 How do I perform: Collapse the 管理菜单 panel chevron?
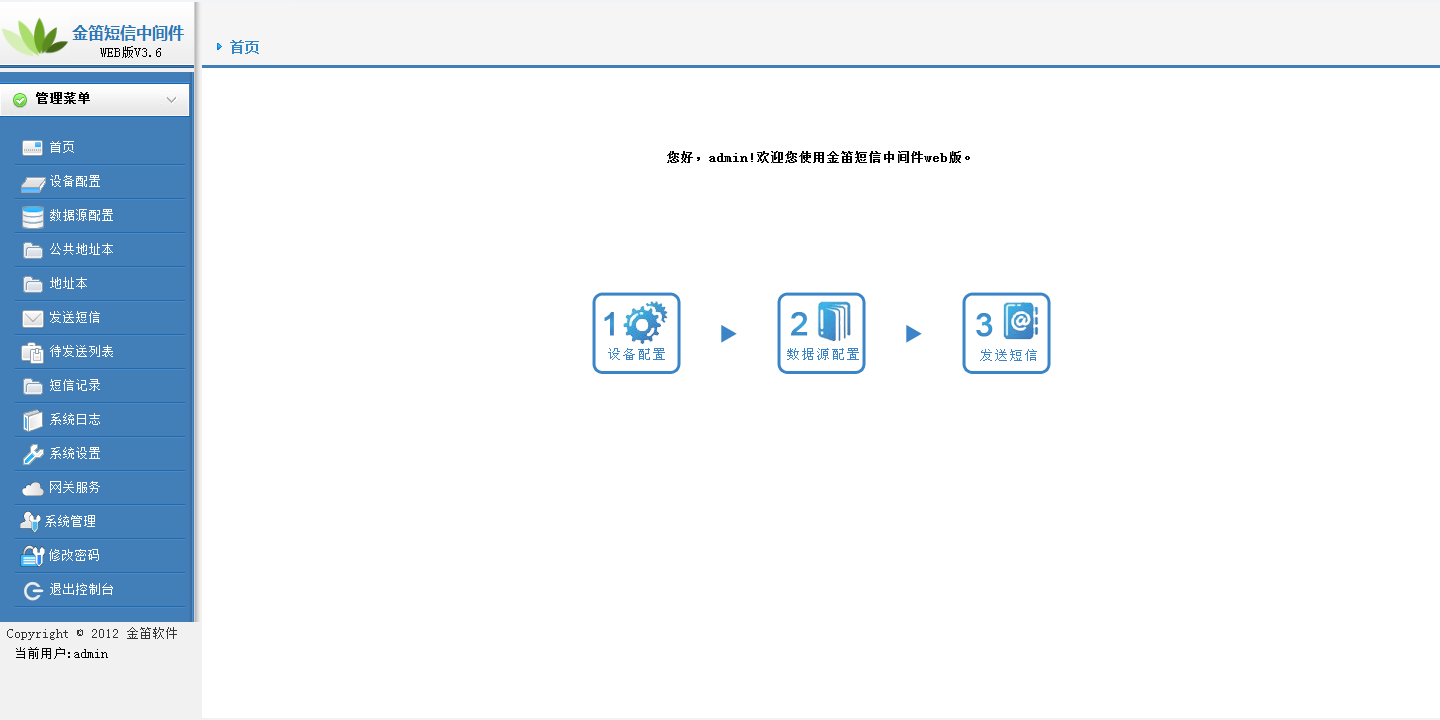pyautogui.click(x=172, y=99)
